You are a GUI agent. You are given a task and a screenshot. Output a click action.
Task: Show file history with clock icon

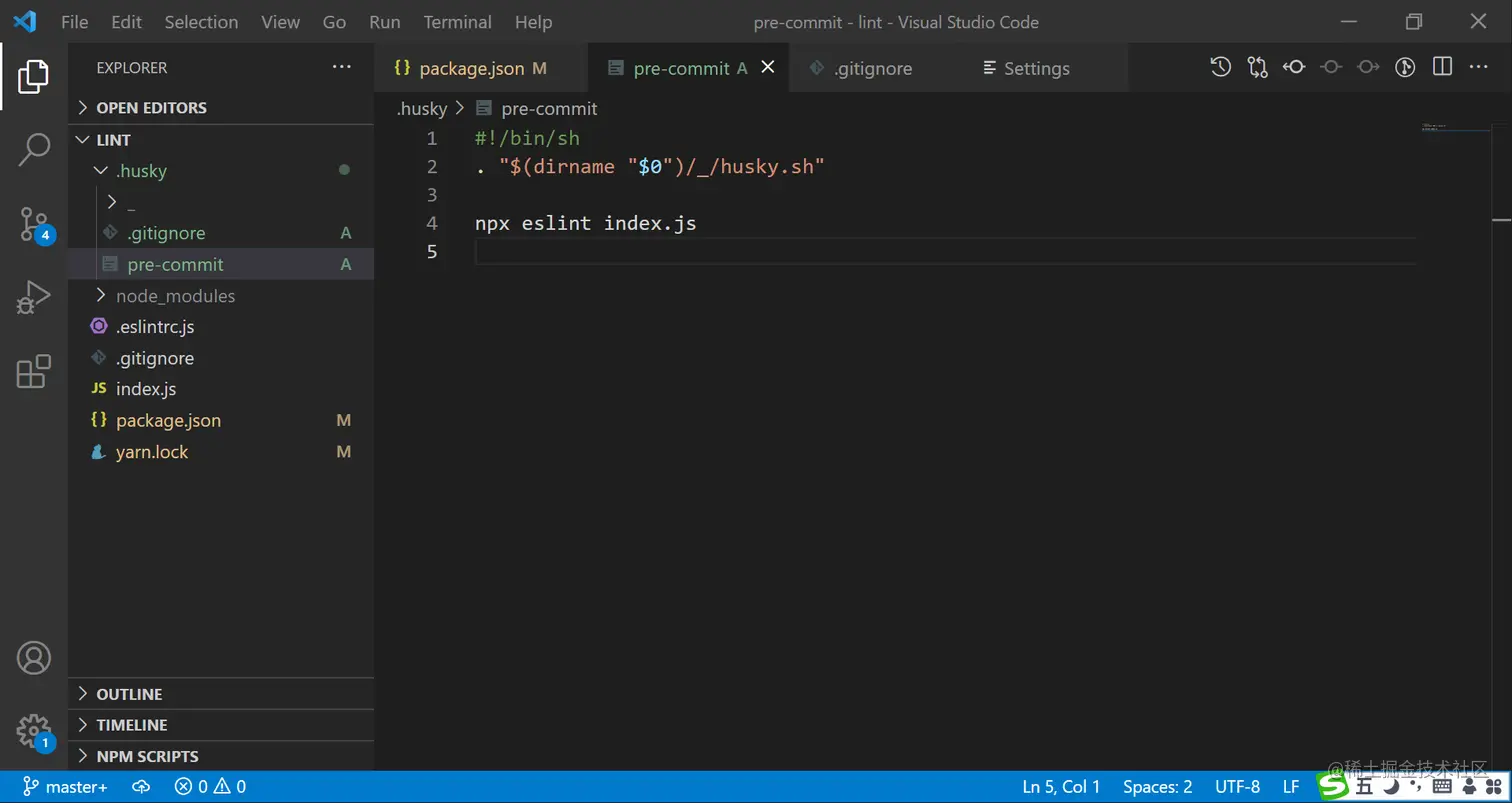tap(1220, 67)
